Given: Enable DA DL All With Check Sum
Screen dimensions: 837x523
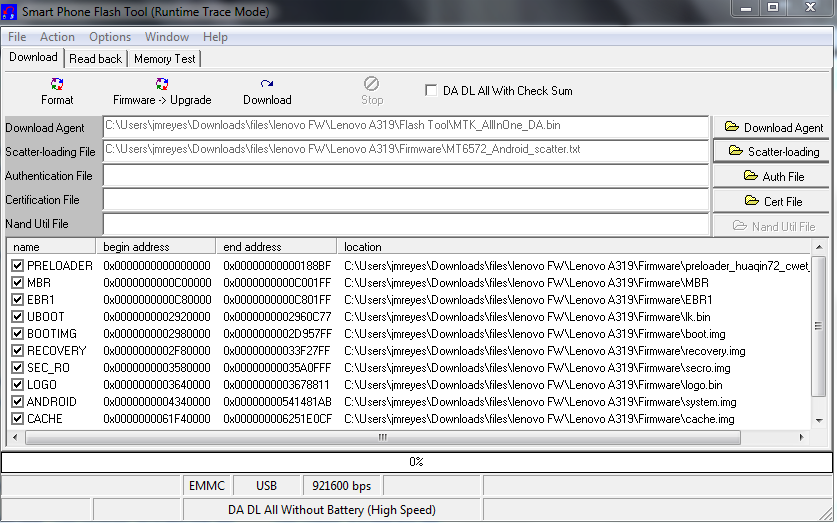Looking at the screenshot, I should point(432,90).
